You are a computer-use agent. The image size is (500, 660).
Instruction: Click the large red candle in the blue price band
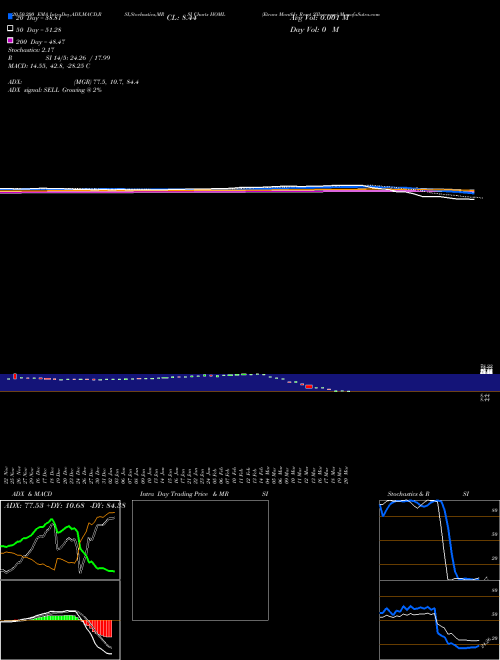[309, 386]
